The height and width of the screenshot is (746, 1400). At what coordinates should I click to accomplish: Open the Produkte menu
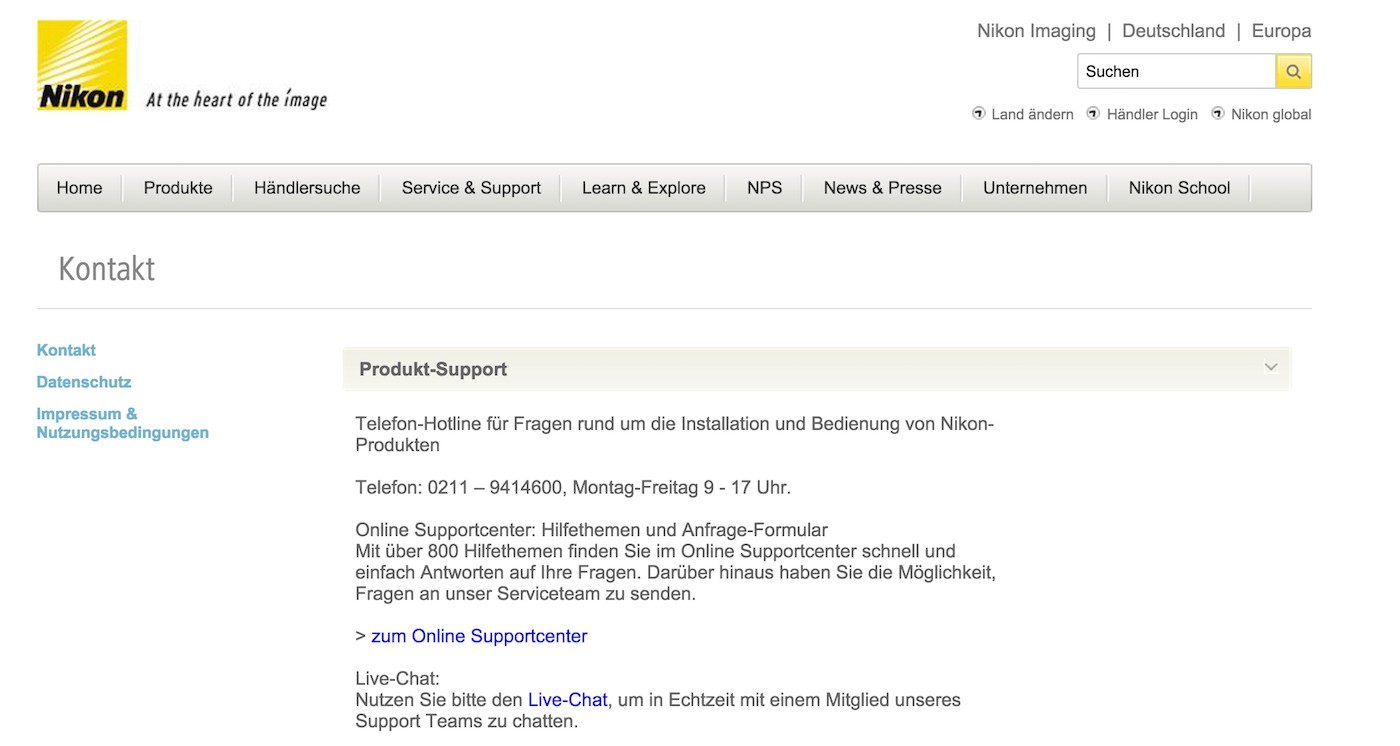tap(178, 188)
